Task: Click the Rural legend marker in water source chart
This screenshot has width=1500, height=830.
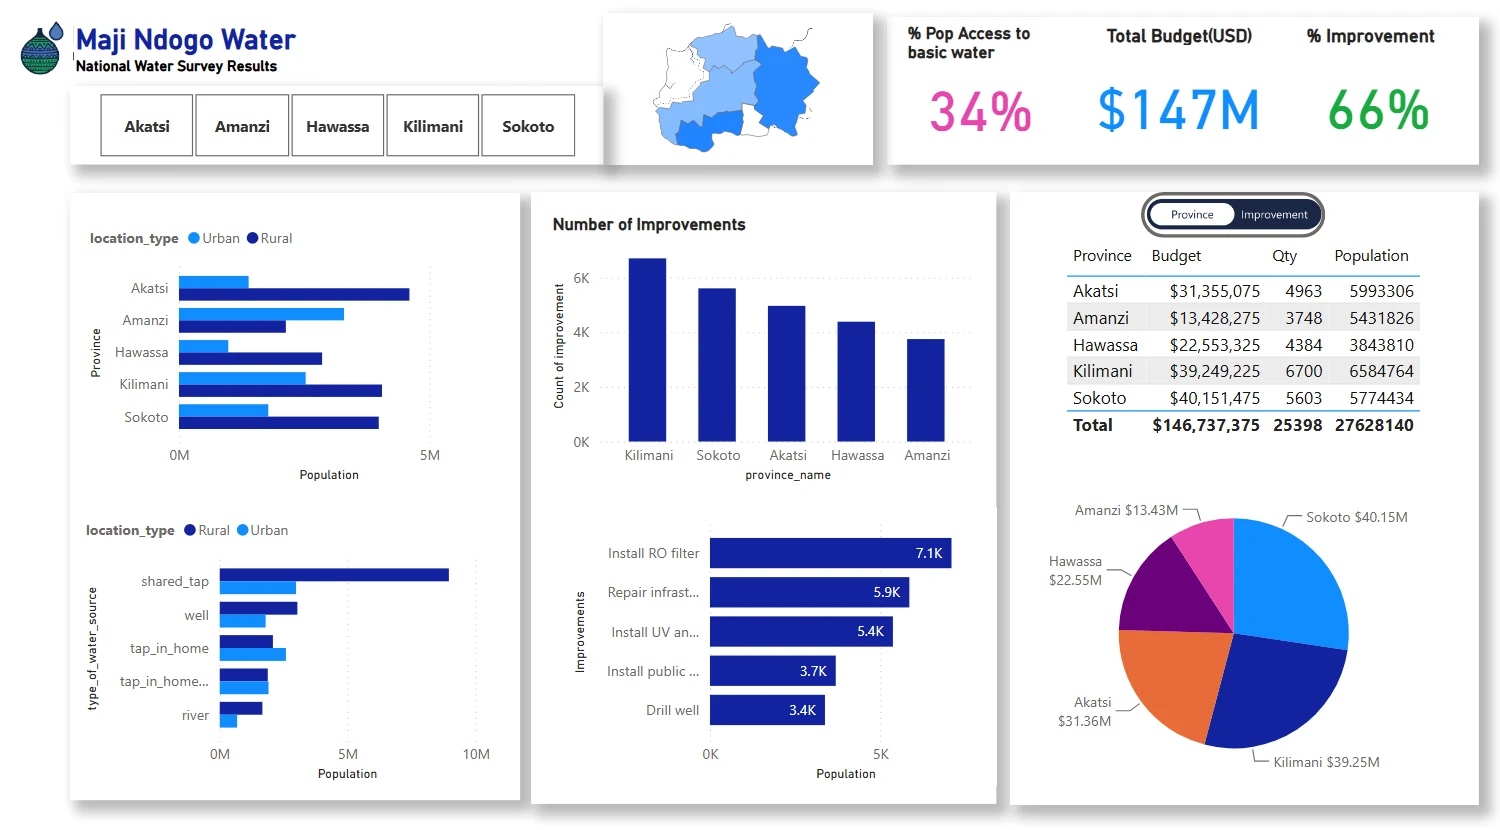Action: pos(190,530)
